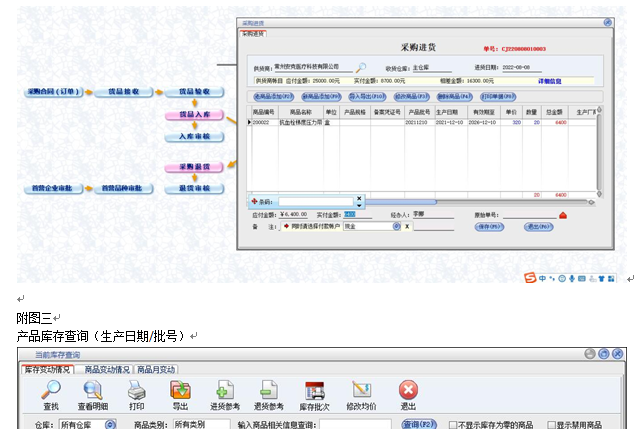Click the 查询(F2) button

pyautogui.click(x=419, y=424)
